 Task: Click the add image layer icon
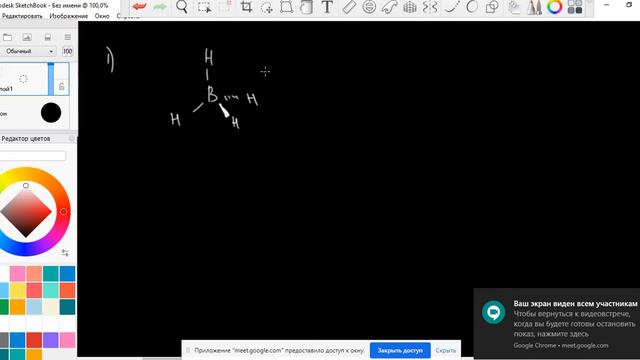tap(27, 37)
